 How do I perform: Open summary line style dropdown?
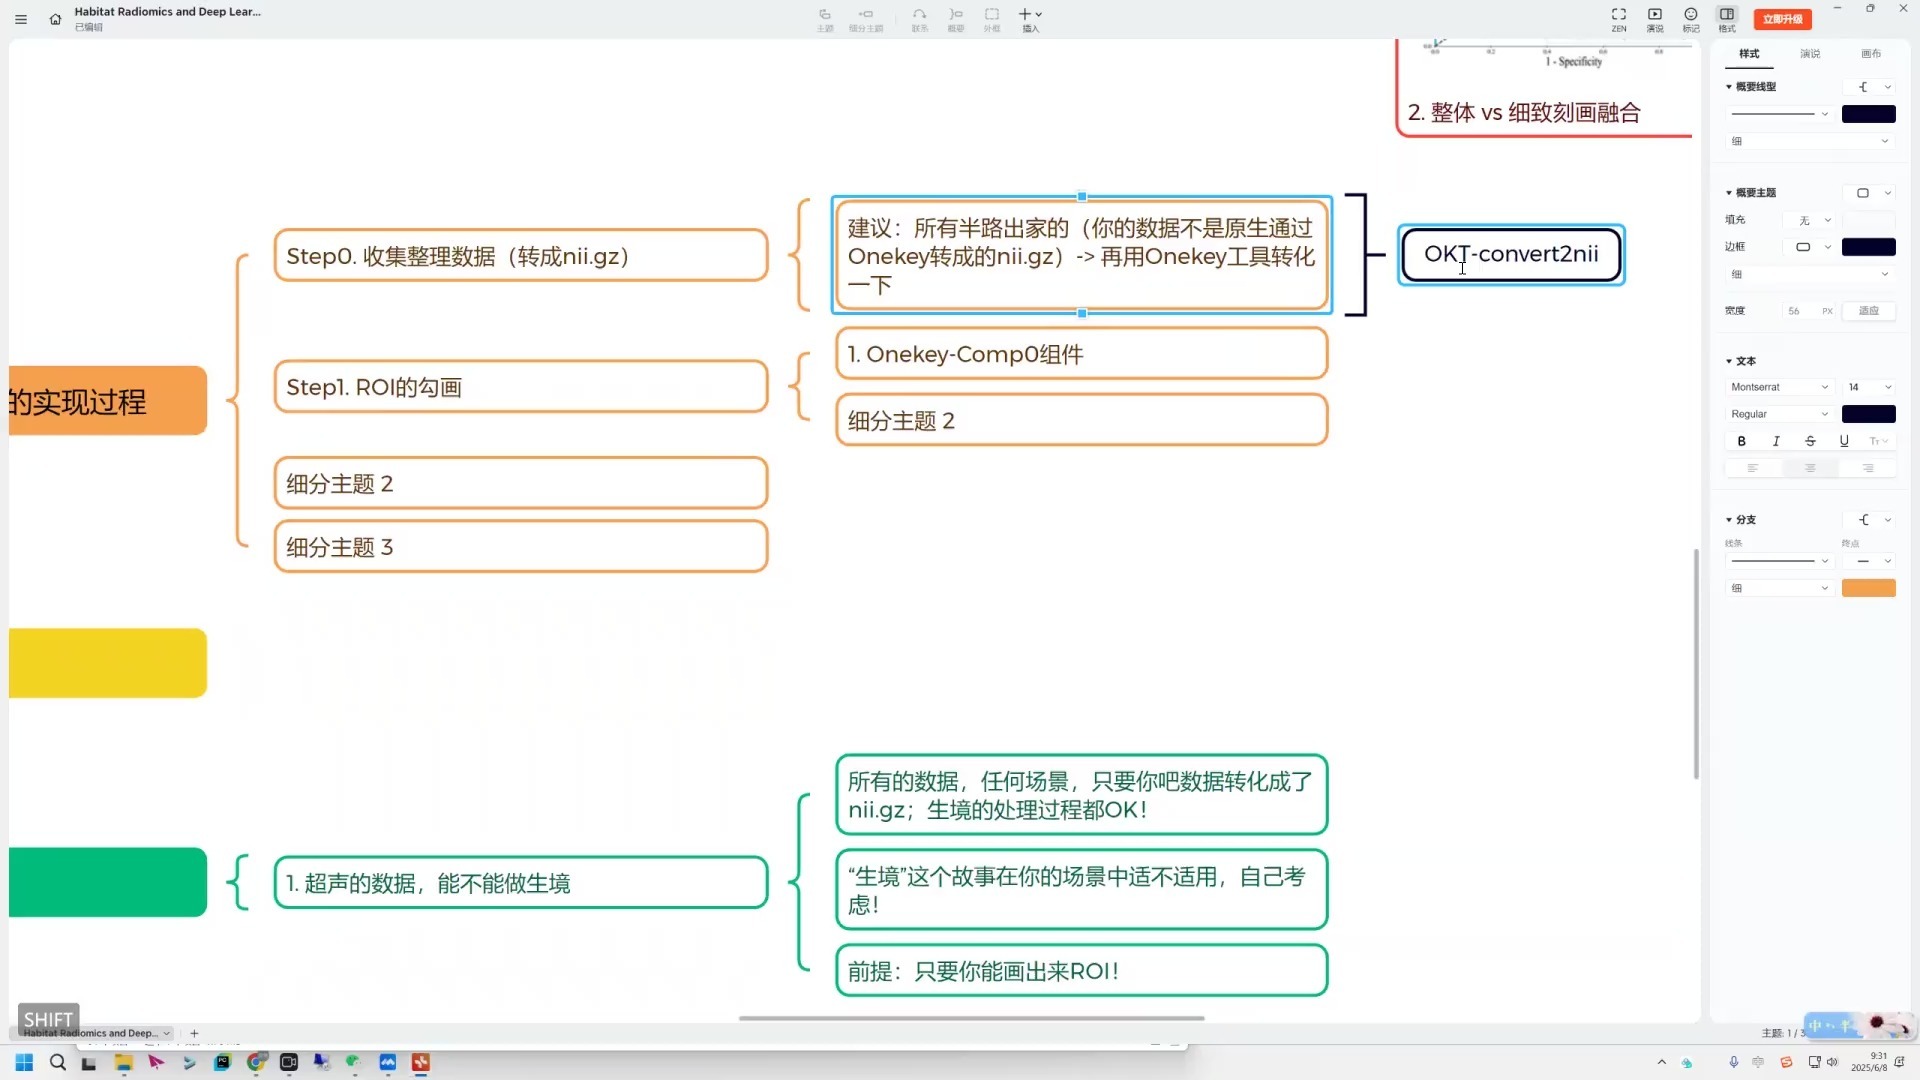click(x=1779, y=114)
